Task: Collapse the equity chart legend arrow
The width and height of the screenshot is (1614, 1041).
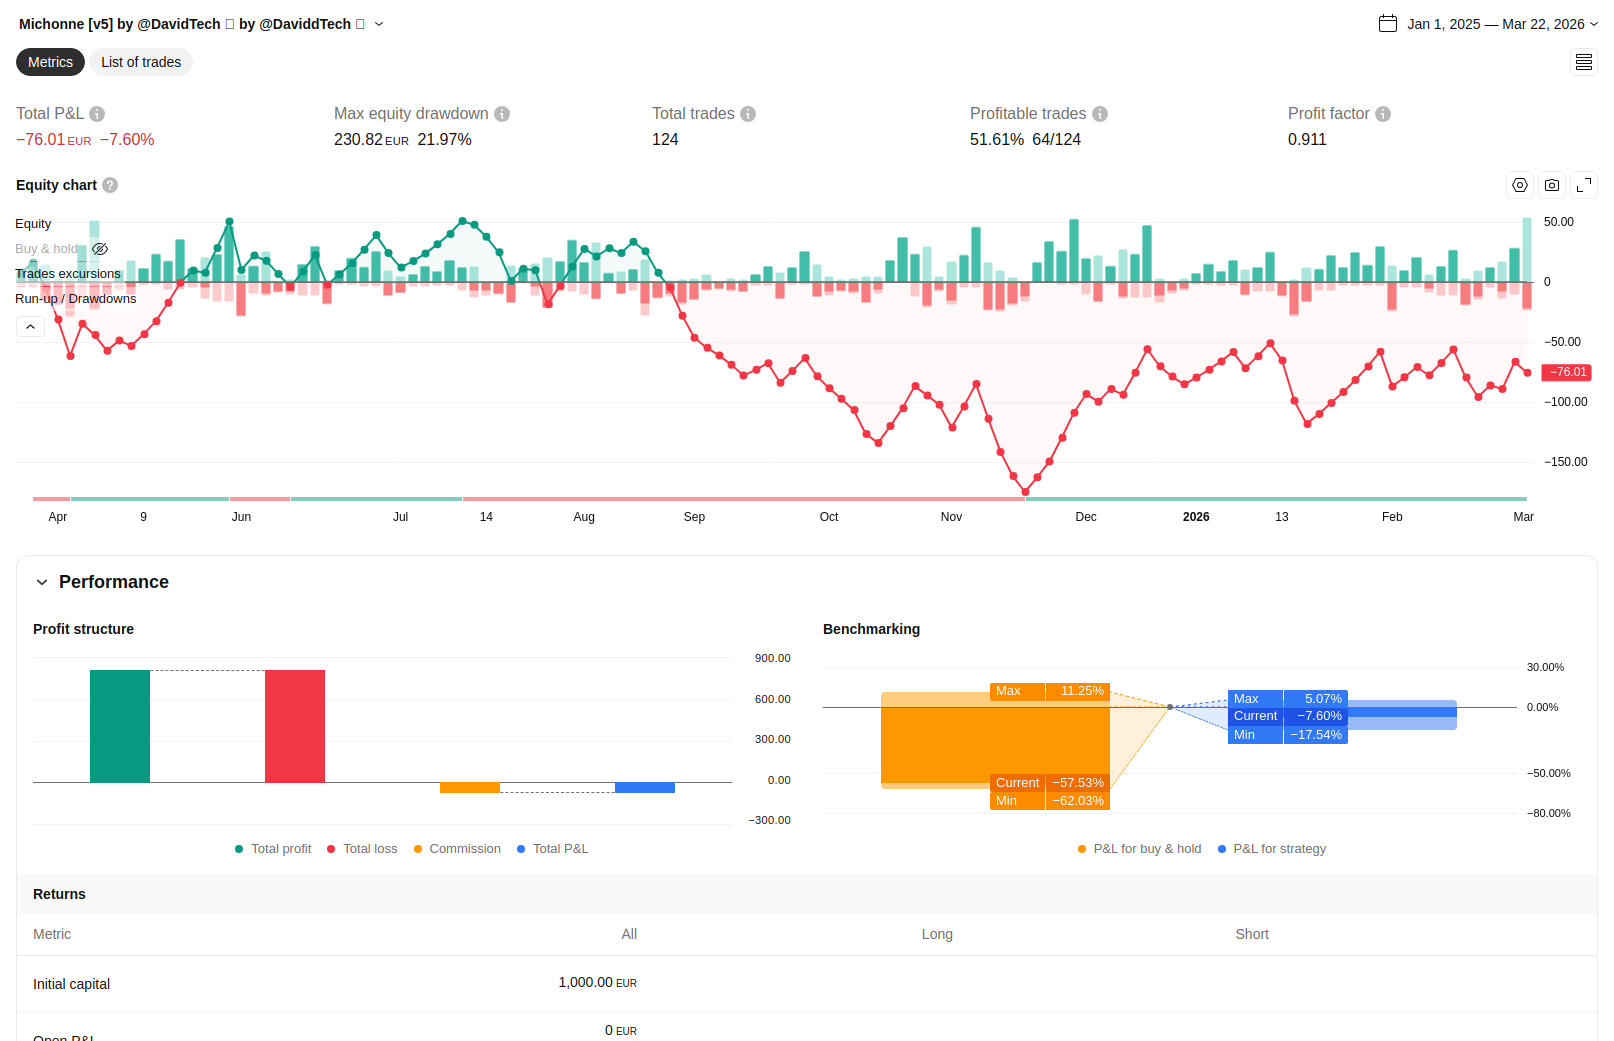Action: coord(30,327)
